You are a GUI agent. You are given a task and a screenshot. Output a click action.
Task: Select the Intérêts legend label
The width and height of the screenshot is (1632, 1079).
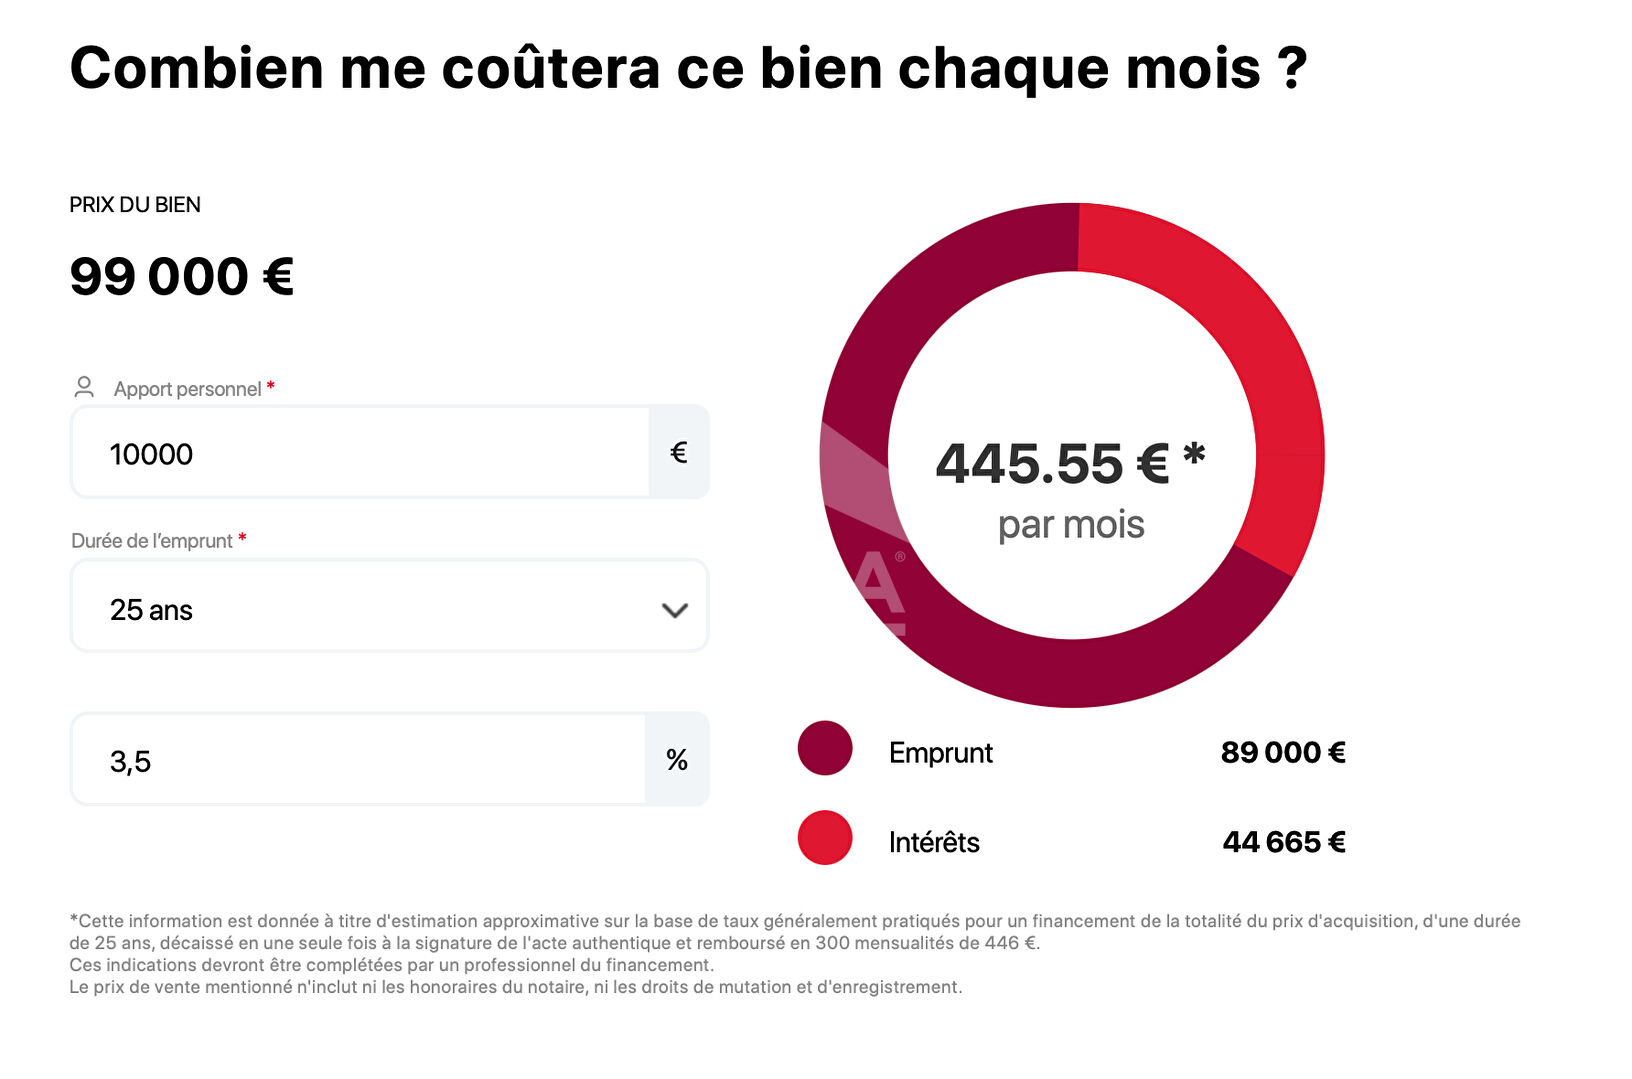click(934, 843)
